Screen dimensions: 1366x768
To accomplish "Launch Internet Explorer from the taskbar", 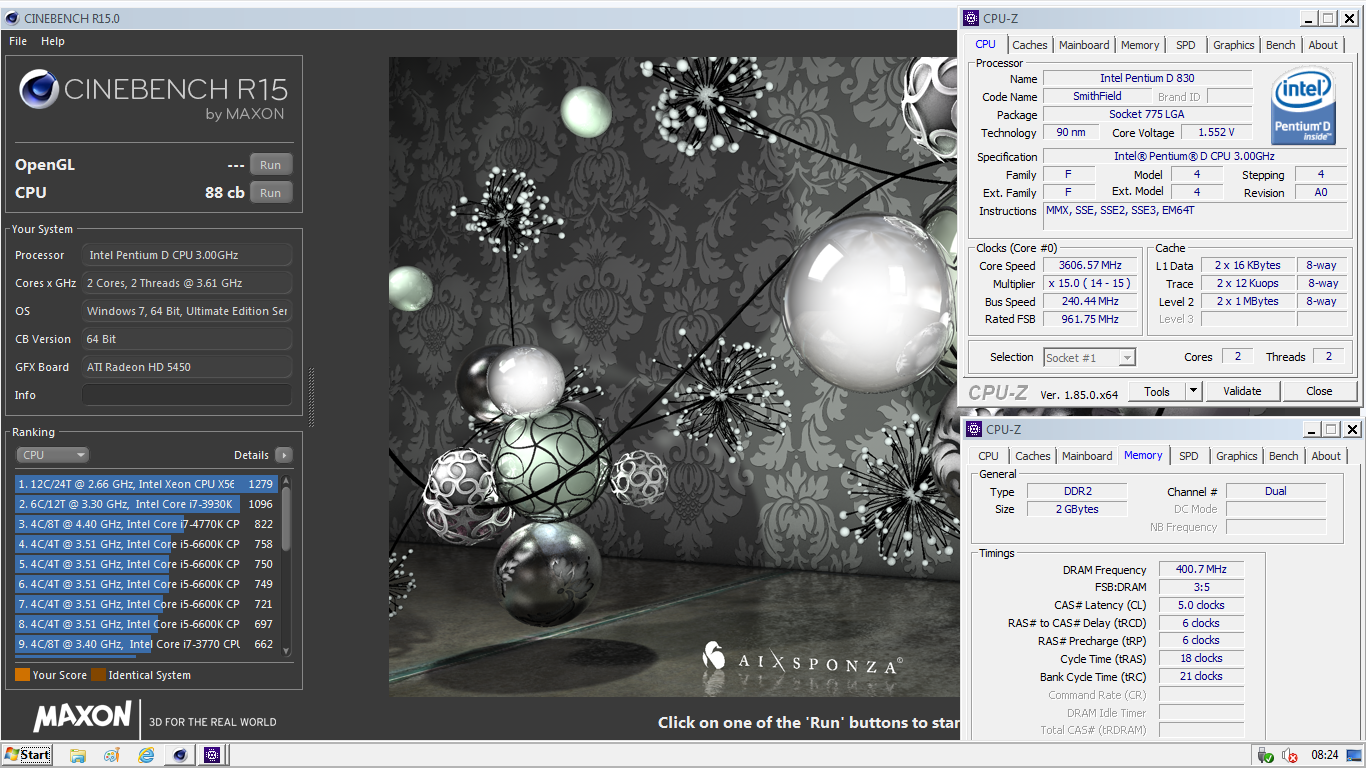I will [146, 755].
